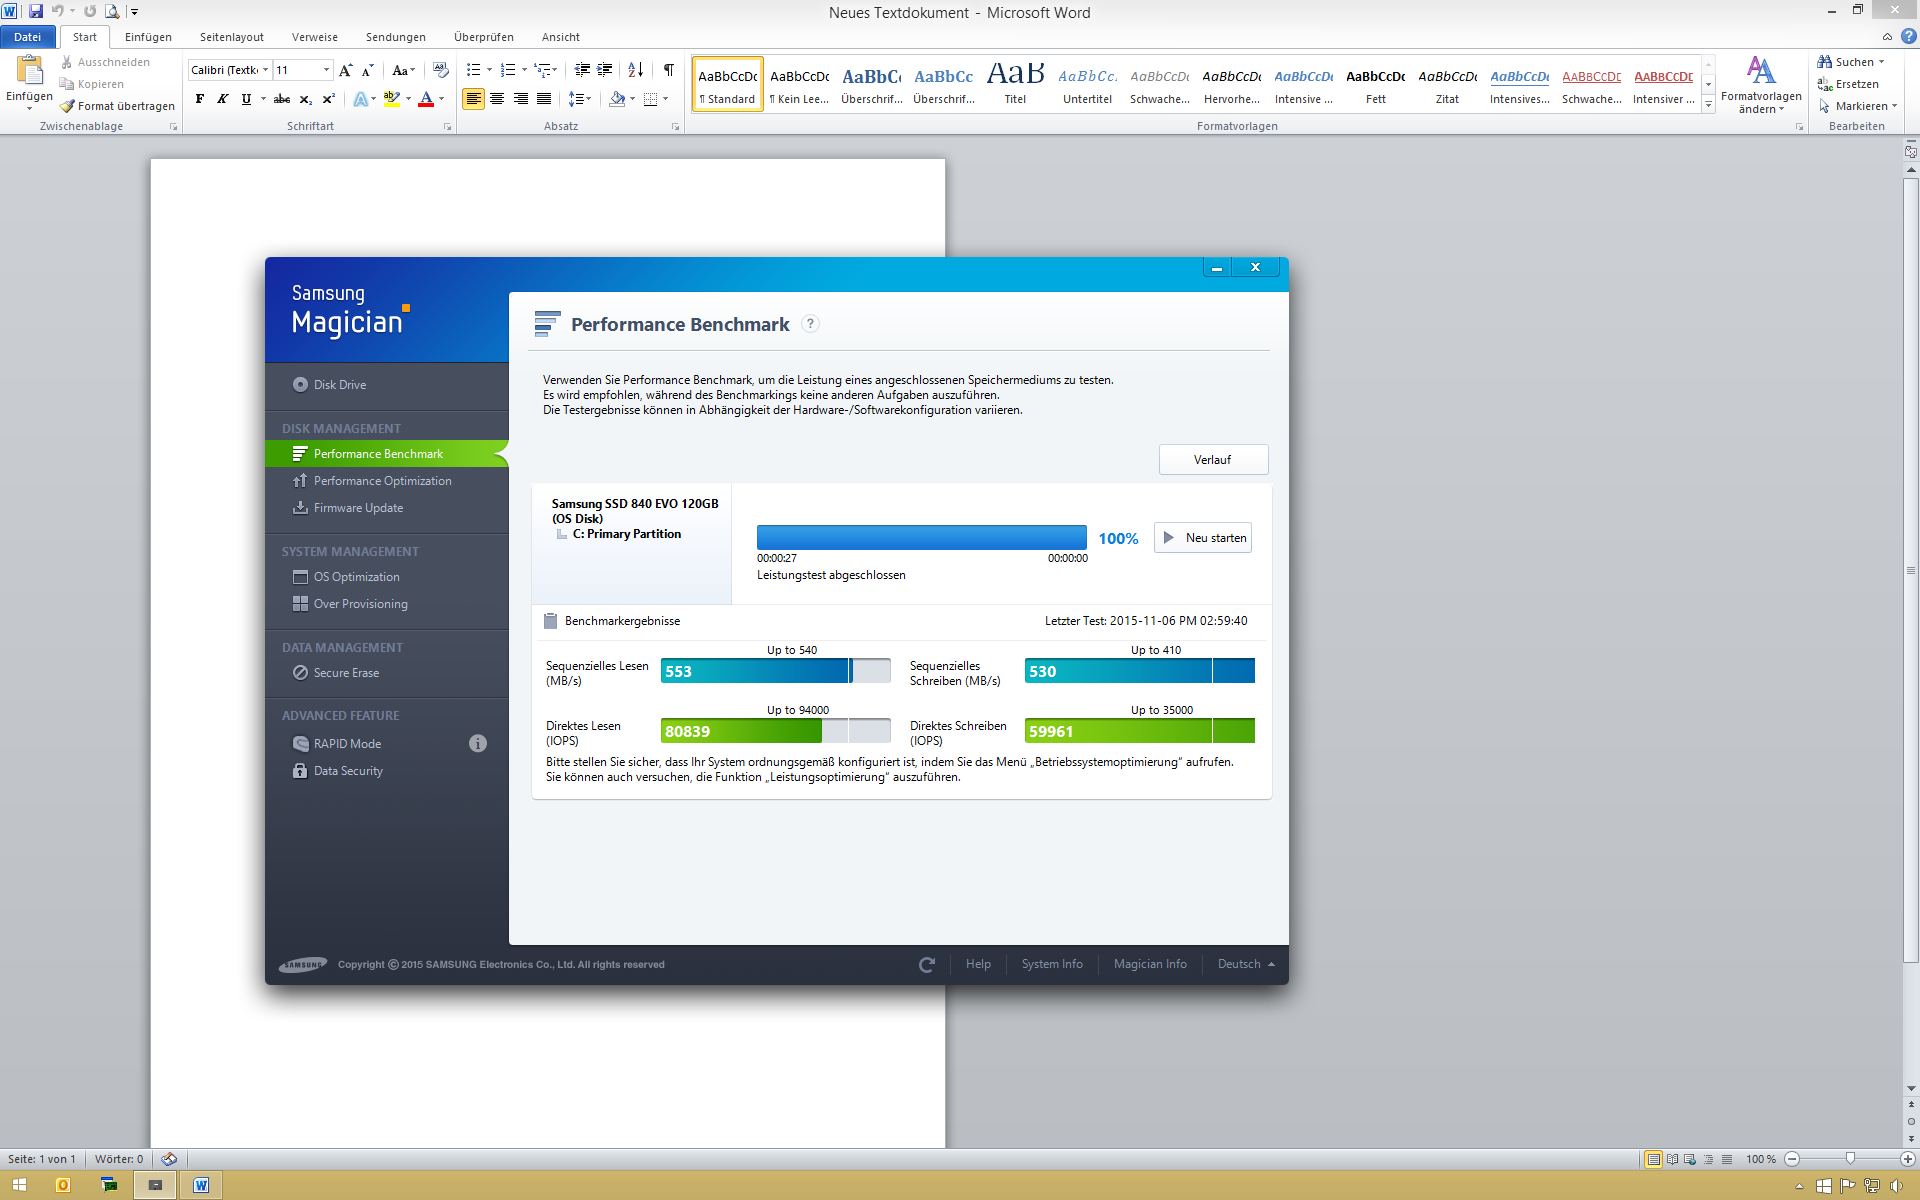Image resolution: width=1920 pixels, height=1200 pixels.
Task: Toggle bold formatting with the F button
Action: pyautogui.click(x=200, y=99)
